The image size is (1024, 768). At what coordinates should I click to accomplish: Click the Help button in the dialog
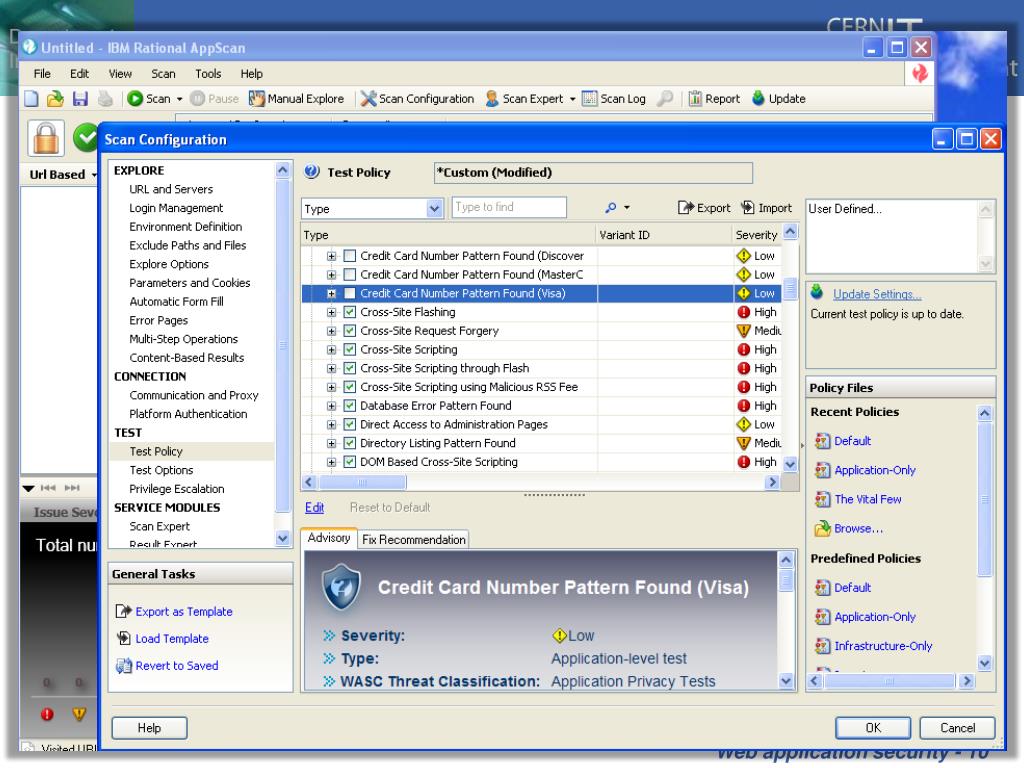(x=149, y=728)
